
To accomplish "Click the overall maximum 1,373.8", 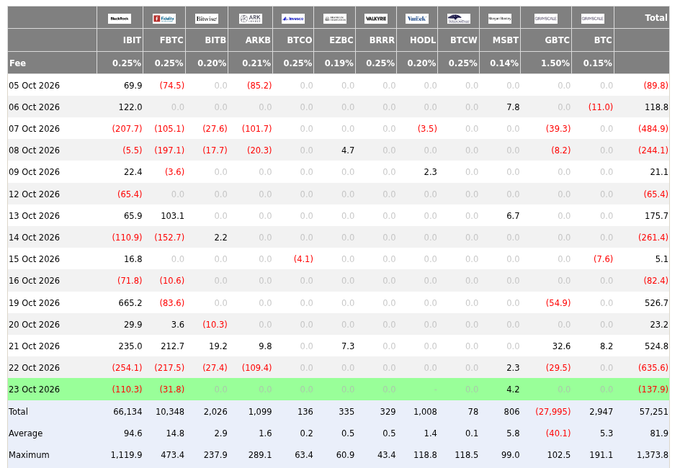I will 652,455.
